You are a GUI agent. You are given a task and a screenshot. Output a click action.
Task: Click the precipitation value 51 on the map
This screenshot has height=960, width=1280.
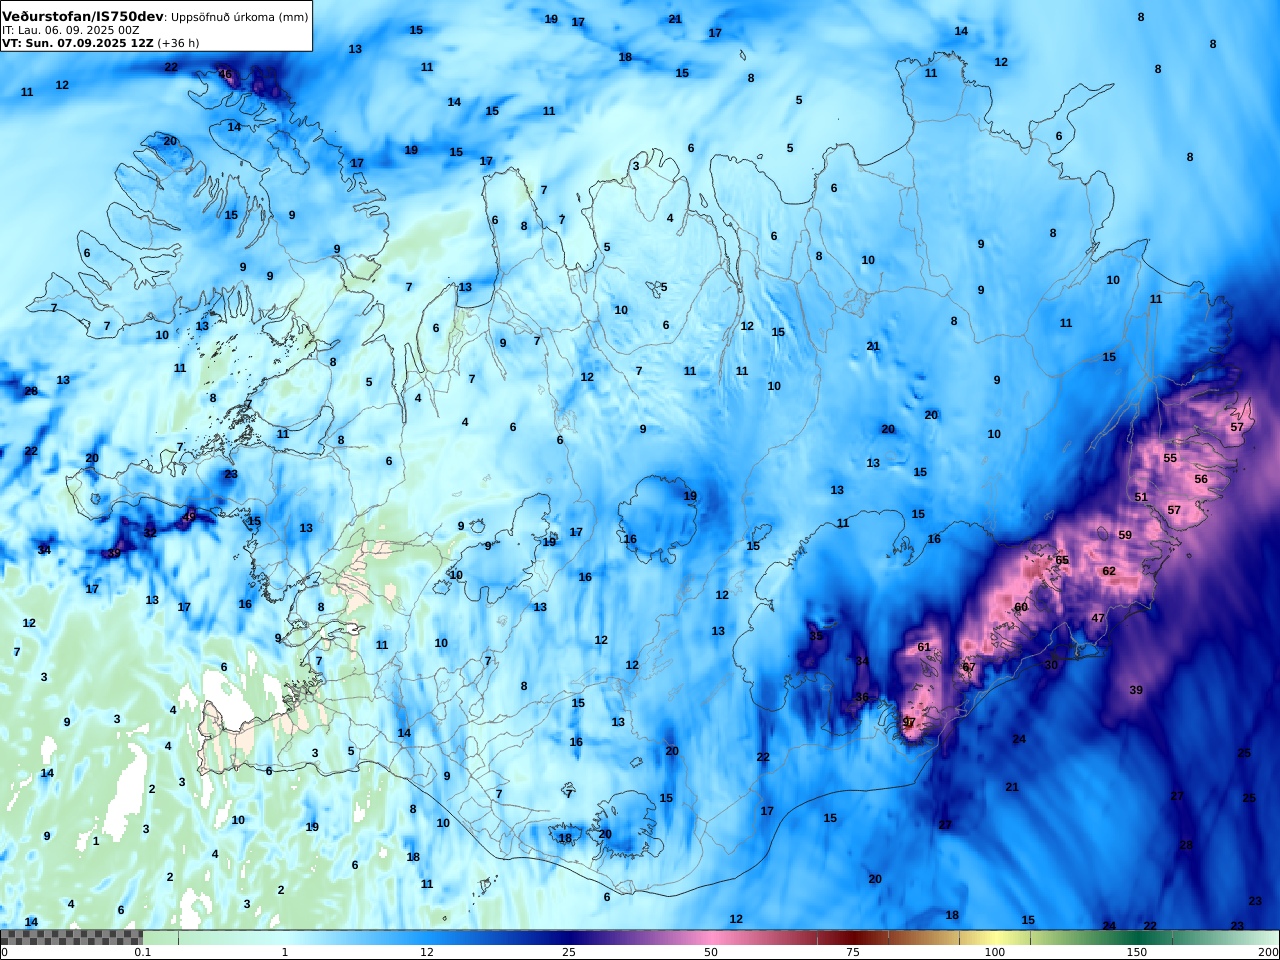[1141, 497]
